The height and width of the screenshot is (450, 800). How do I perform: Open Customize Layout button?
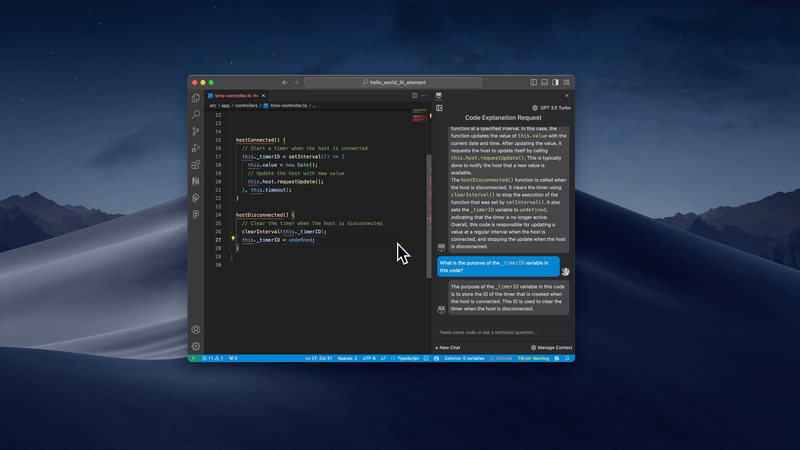click(x=566, y=82)
